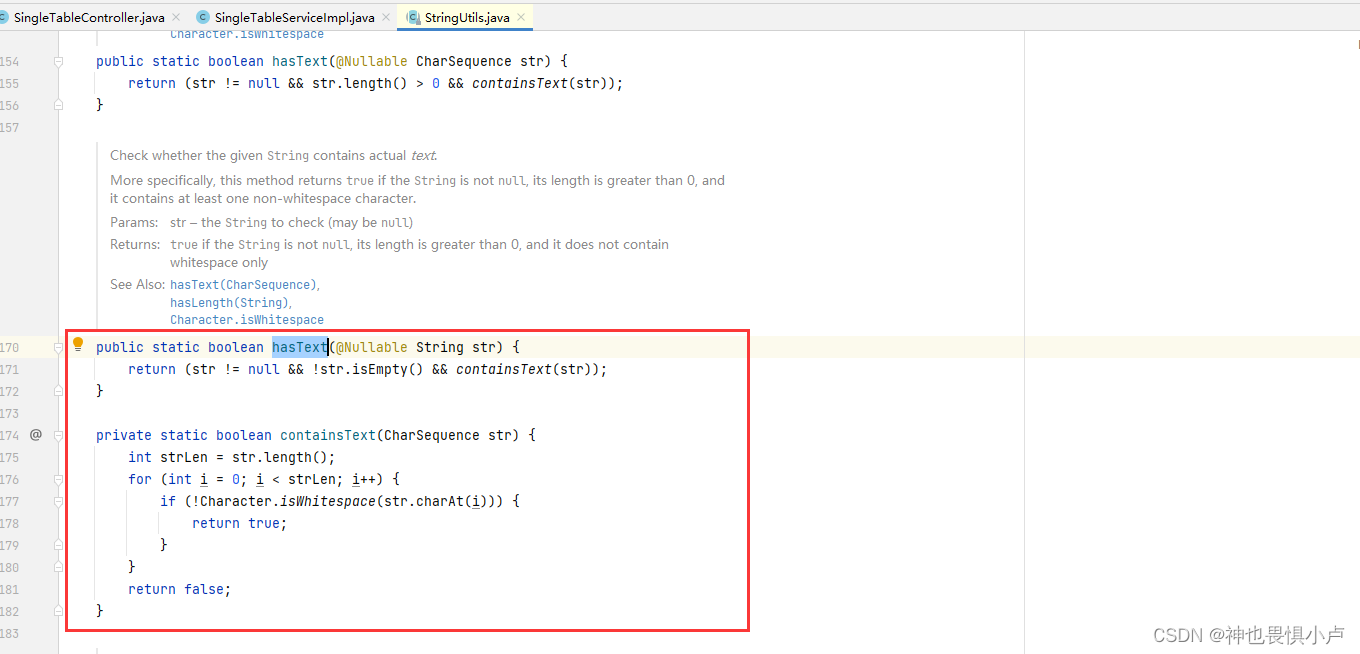The height and width of the screenshot is (654, 1360).
Task: Click the light bulb quick-fix icon on line 170
Action: (x=78, y=345)
